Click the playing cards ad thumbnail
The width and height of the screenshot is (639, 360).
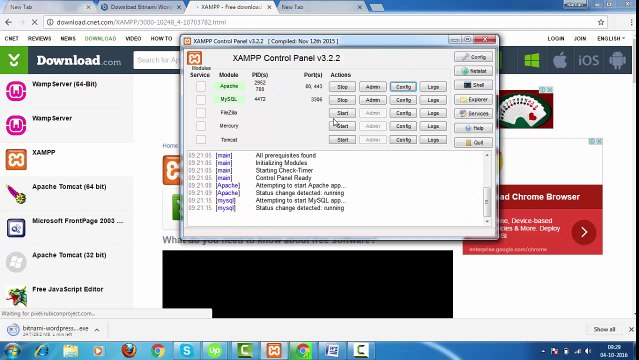pos(526,109)
